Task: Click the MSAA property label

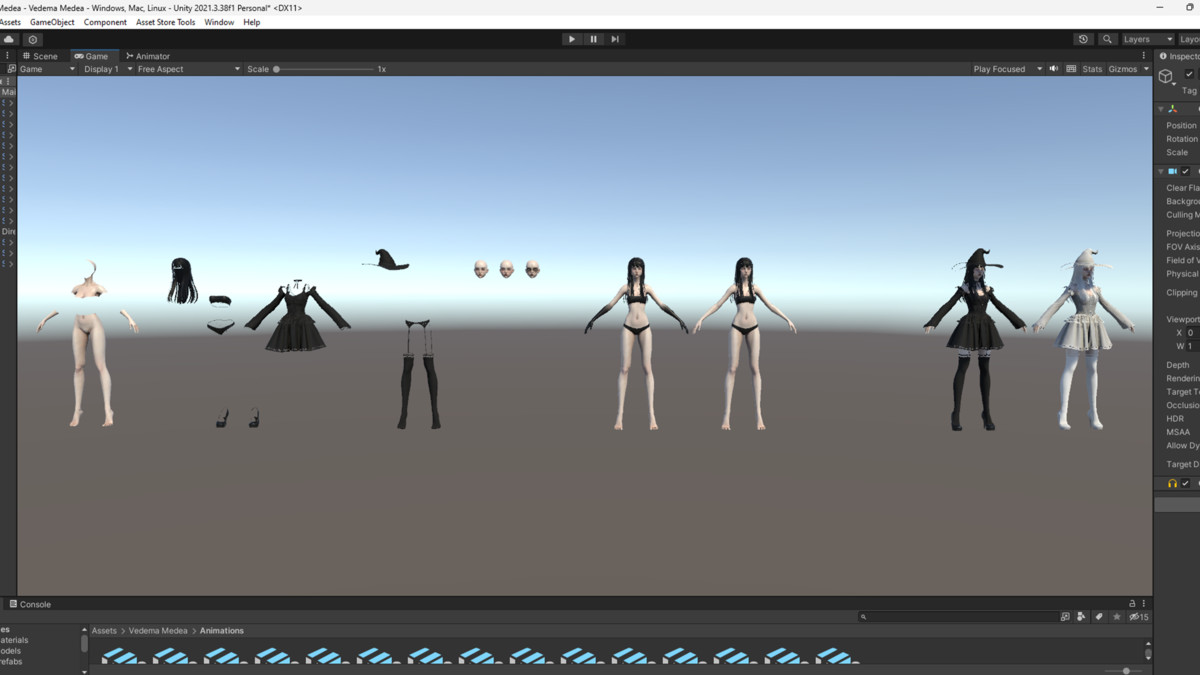Action: coord(1178,432)
